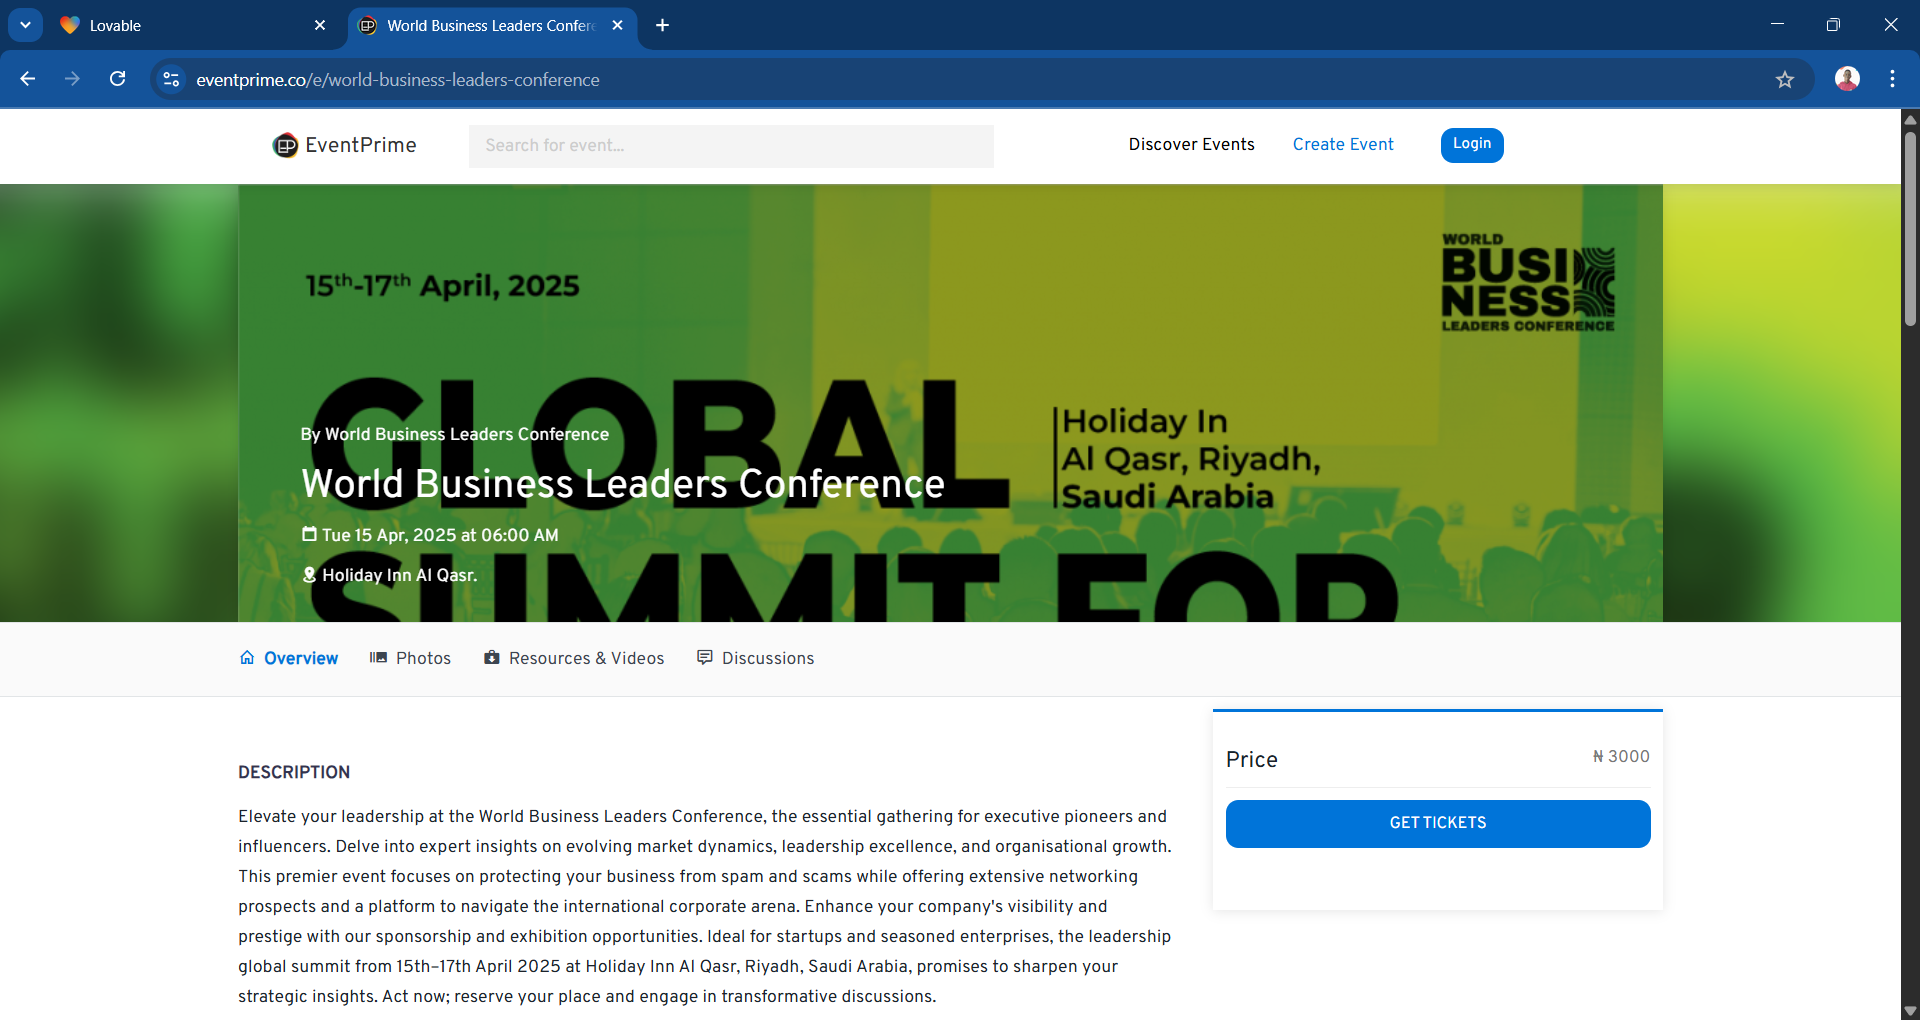1920x1020 pixels.
Task: Click the scrollbar down arrow
Action: click(1910, 1011)
